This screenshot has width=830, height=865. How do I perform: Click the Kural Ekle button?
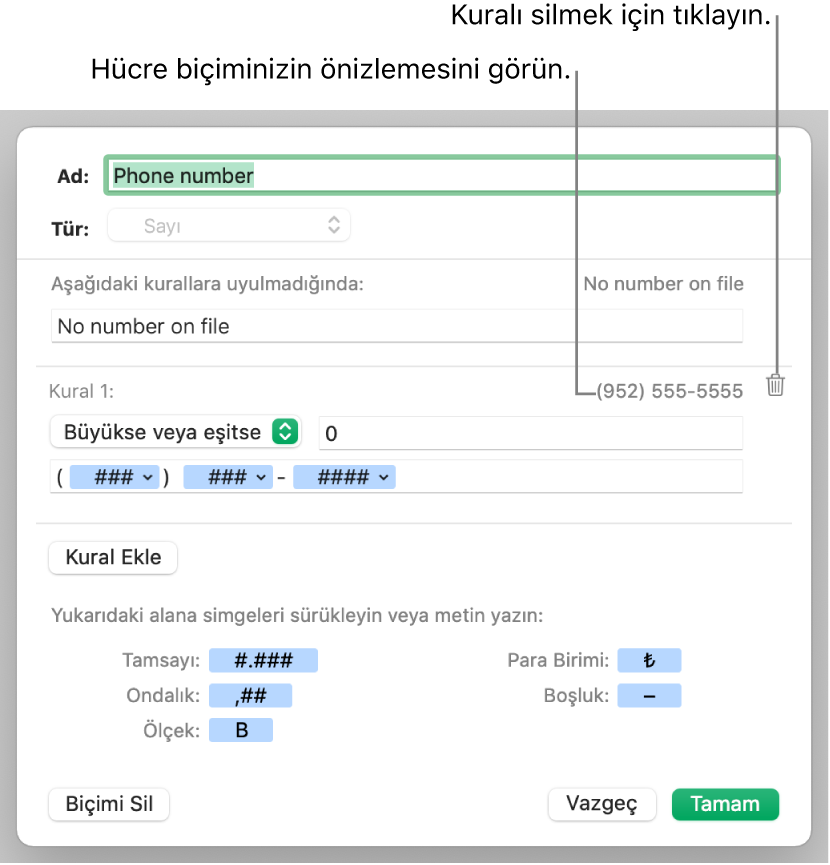pyautogui.click(x=113, y=557)
